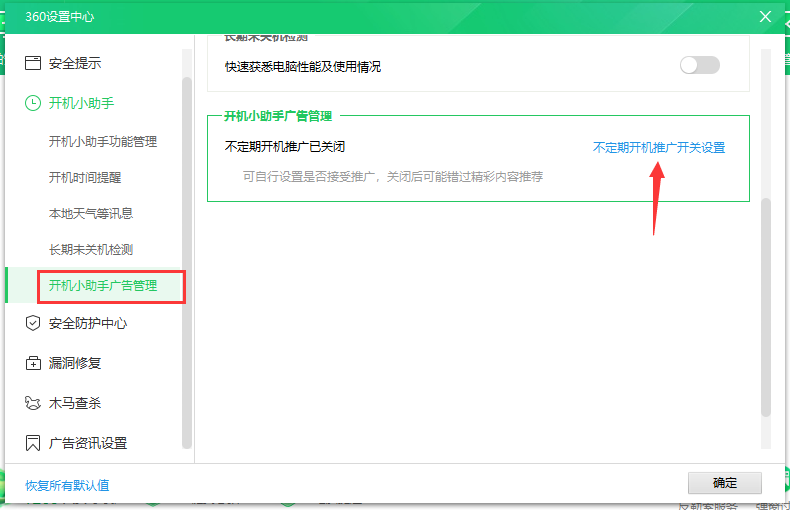Open 广告资讯设置 section
Viewport: 790px width, 510px height.
88,443
